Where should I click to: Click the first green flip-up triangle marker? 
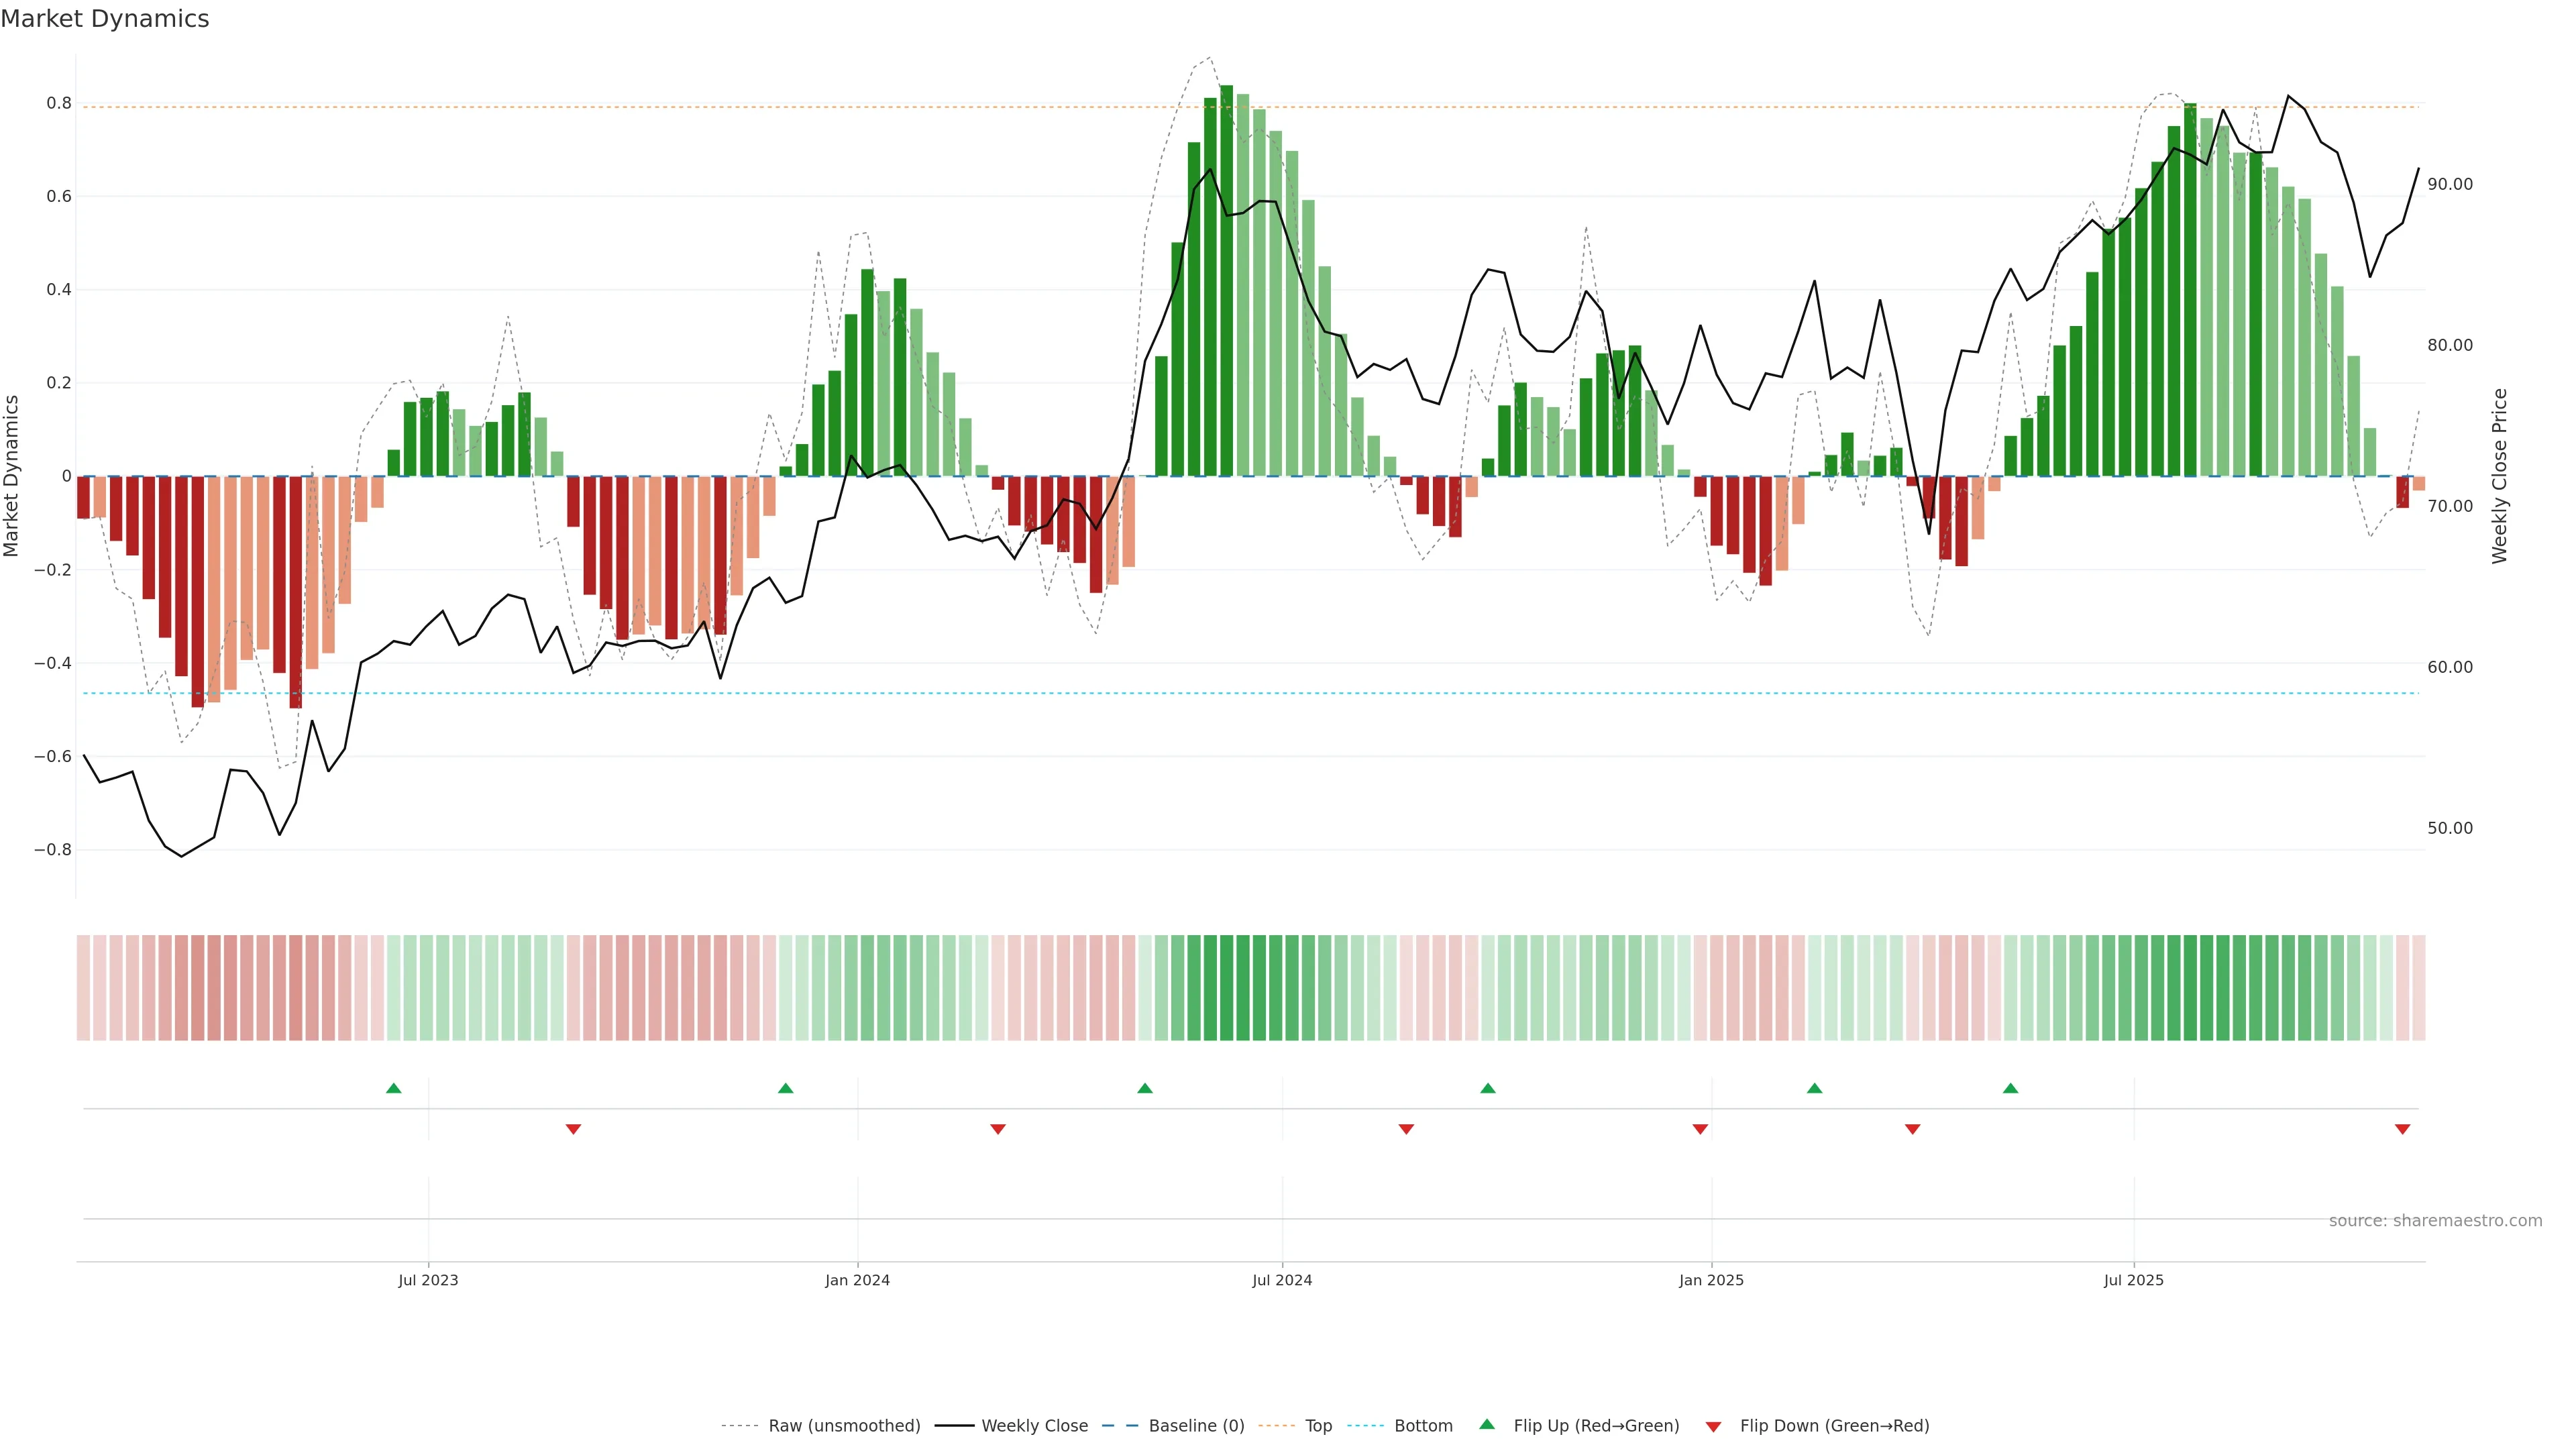[x=393, y=1088]
